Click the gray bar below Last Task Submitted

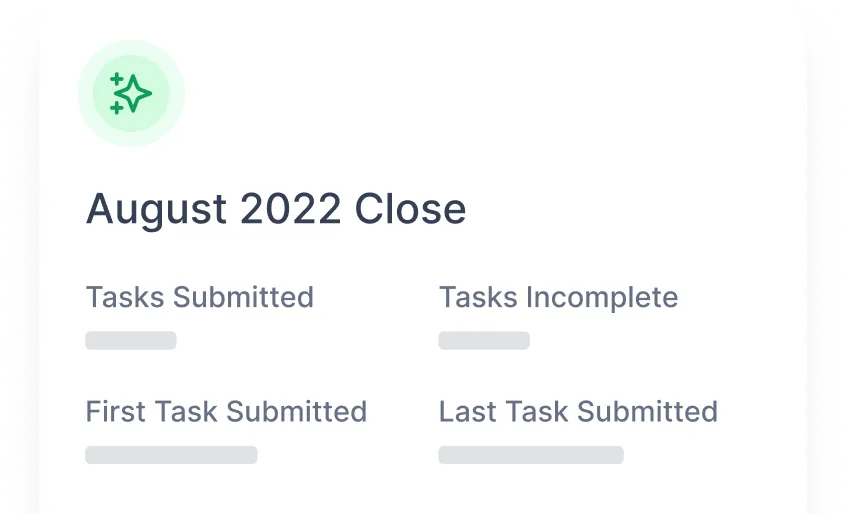(x=531, y=455)
